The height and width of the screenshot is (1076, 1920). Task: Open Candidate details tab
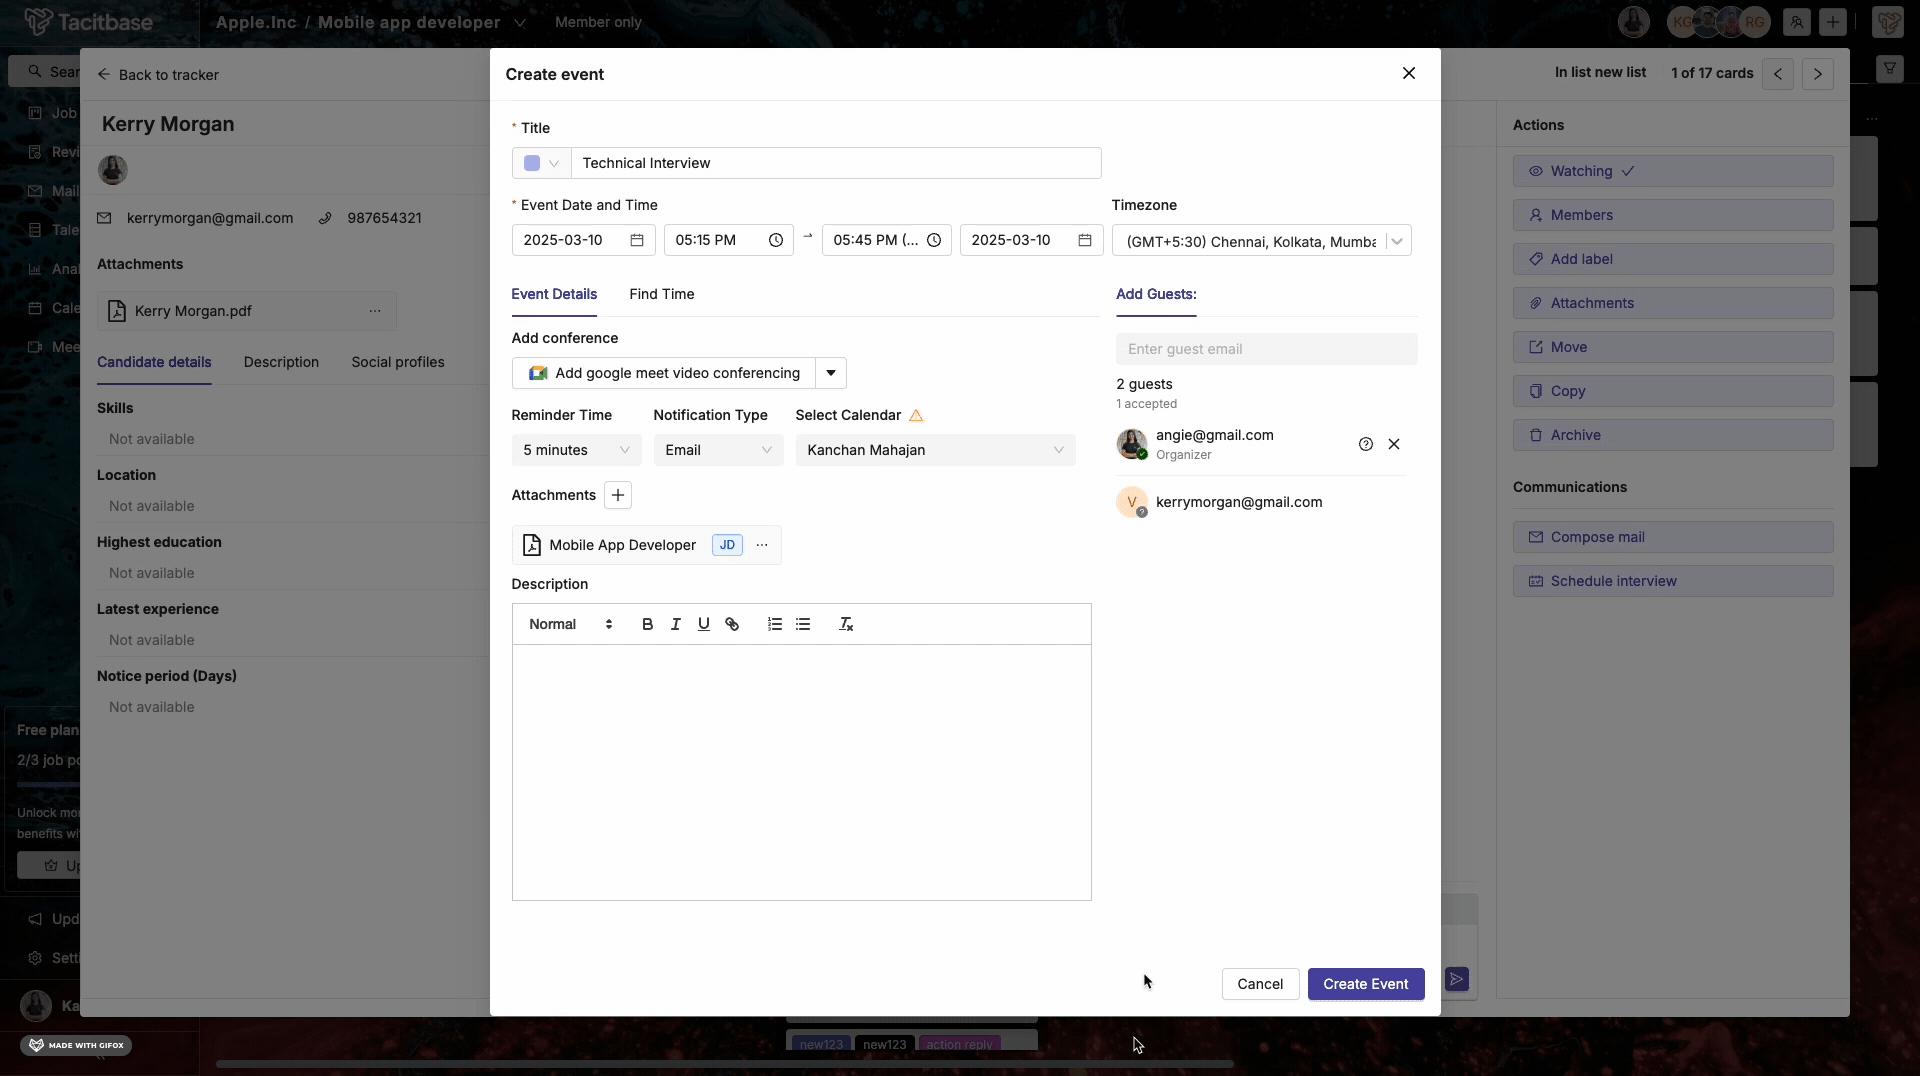[x=154, y=362]
